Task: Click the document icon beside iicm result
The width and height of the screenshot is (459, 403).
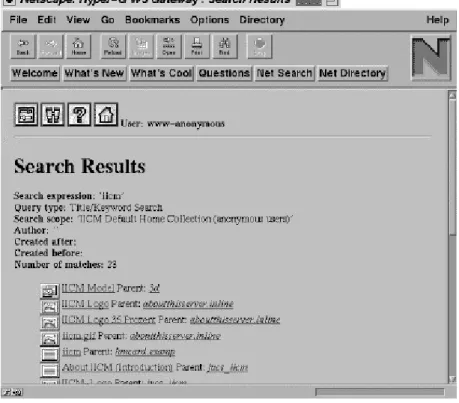Action: pos(50,354)
